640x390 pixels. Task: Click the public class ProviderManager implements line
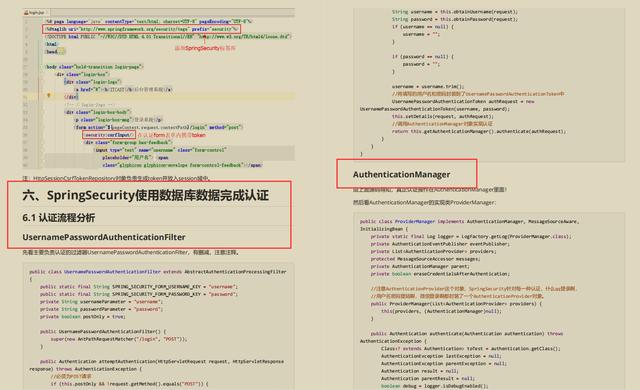click(469, 221)
